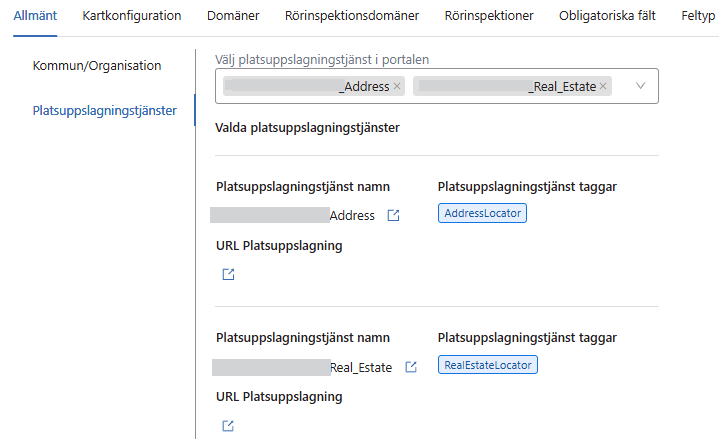Go to the Domäner tab

233,15
